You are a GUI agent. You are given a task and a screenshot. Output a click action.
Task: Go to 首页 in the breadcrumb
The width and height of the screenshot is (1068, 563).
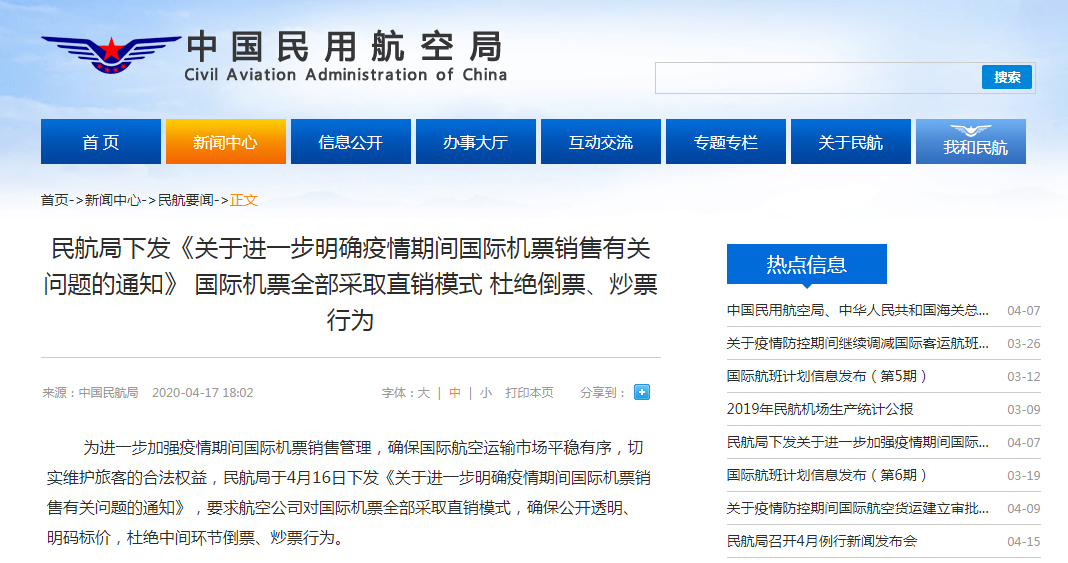pos(54,200)
